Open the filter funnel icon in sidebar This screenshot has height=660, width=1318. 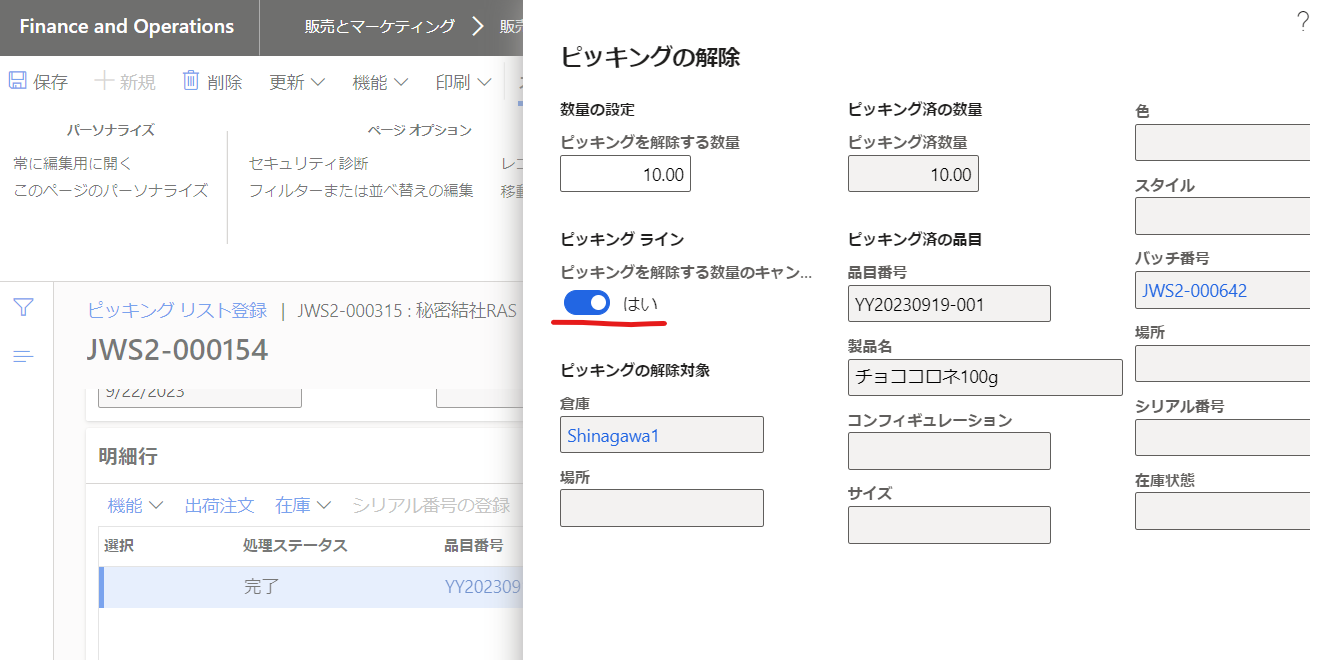coord(24,308)
